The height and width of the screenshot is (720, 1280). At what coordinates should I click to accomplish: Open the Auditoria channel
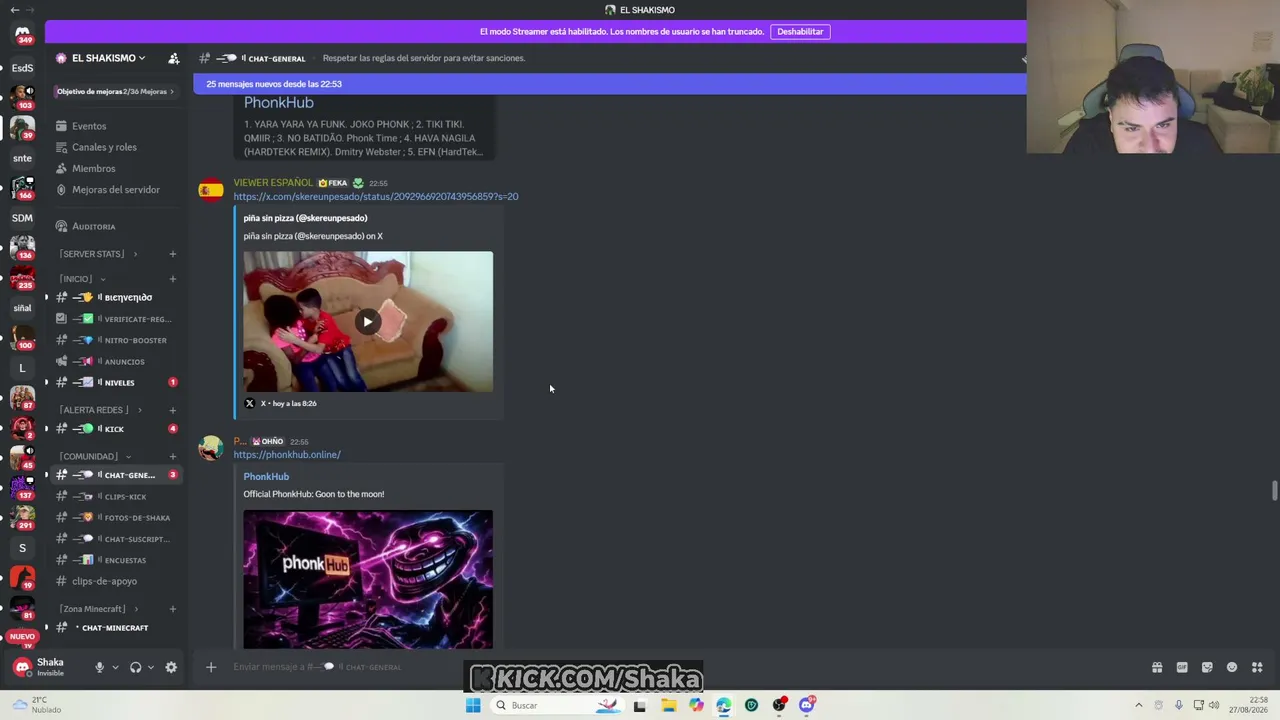click(x=117, y=226)
